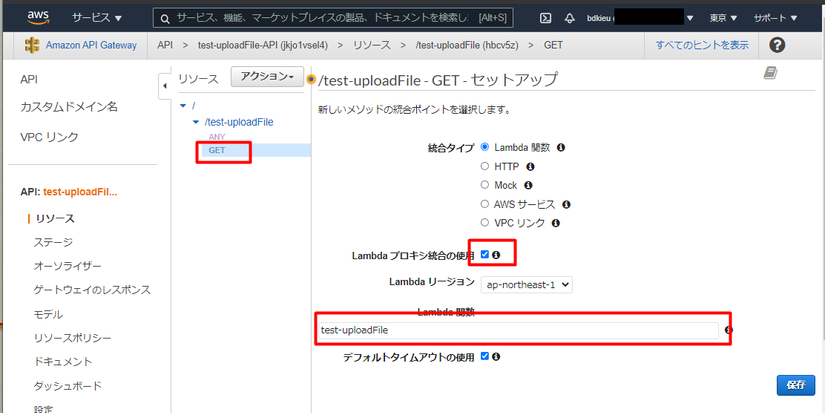The width and height of the screenshot is (825, 413).
Task: Open ダッシュボード in API menu
Action: [68, 386]
